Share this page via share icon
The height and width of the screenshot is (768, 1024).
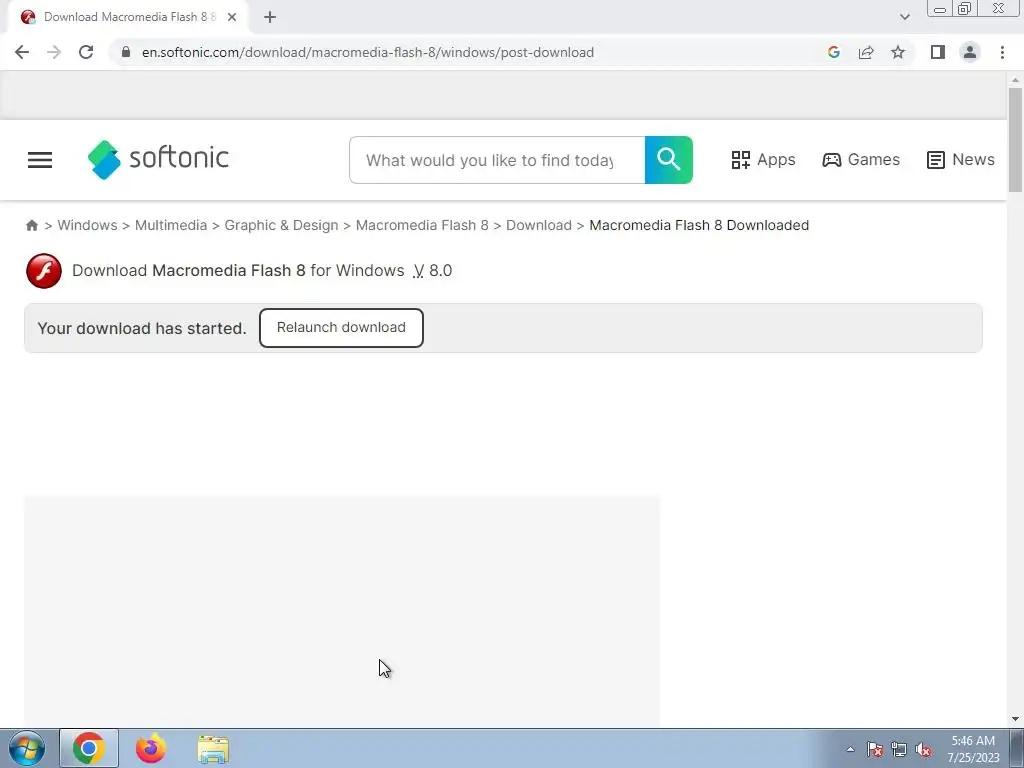point(866,52)
